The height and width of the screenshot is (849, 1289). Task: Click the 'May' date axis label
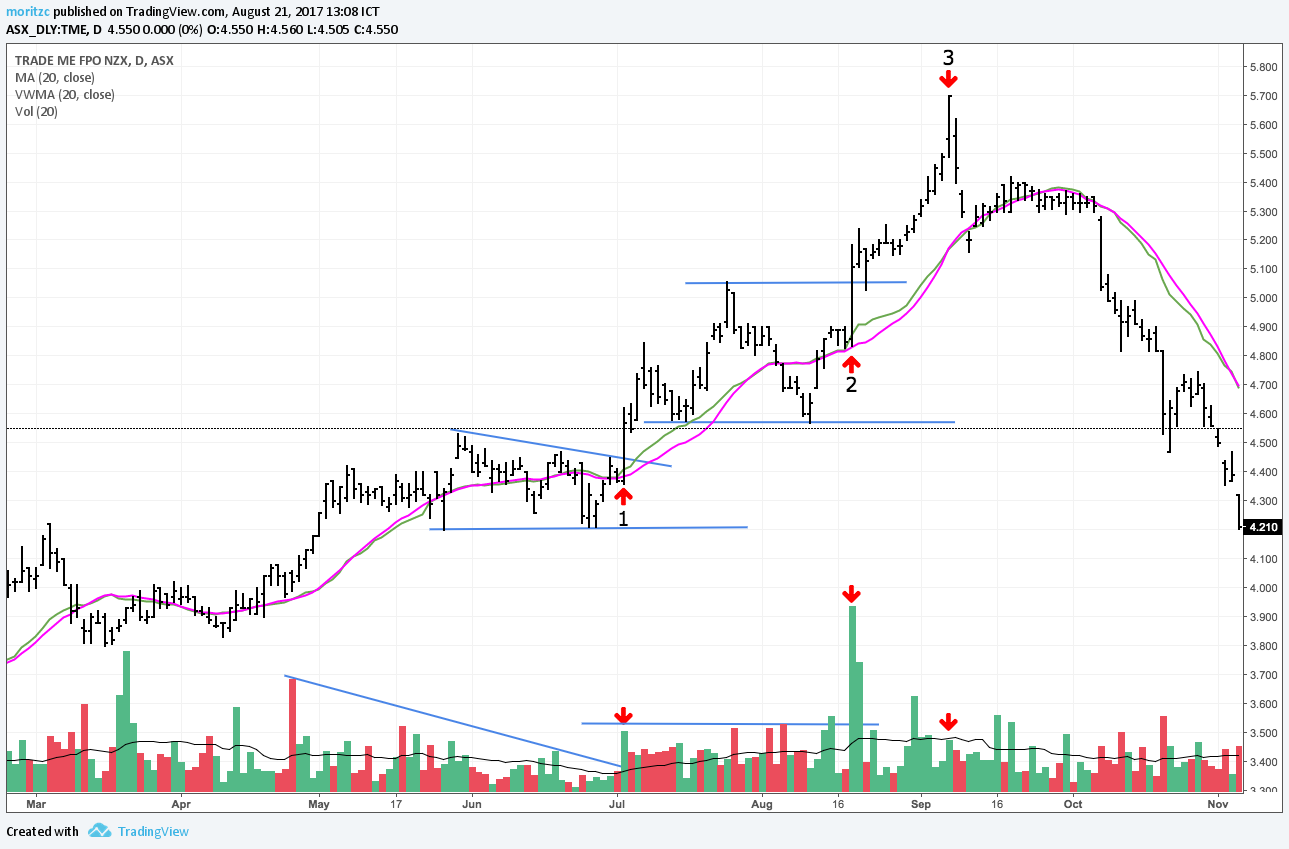(318, 803)
